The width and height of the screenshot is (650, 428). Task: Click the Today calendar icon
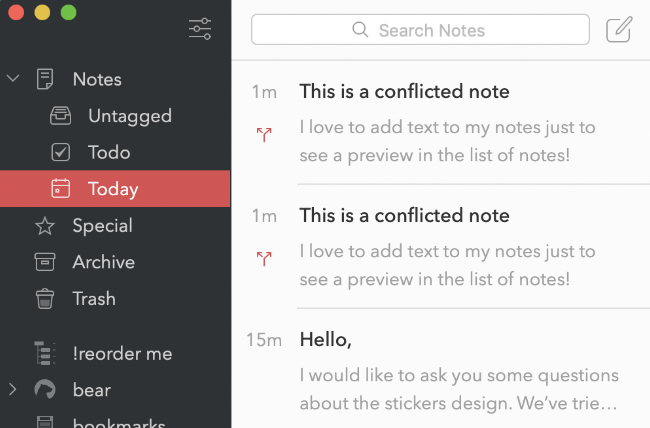click(61, 189)
